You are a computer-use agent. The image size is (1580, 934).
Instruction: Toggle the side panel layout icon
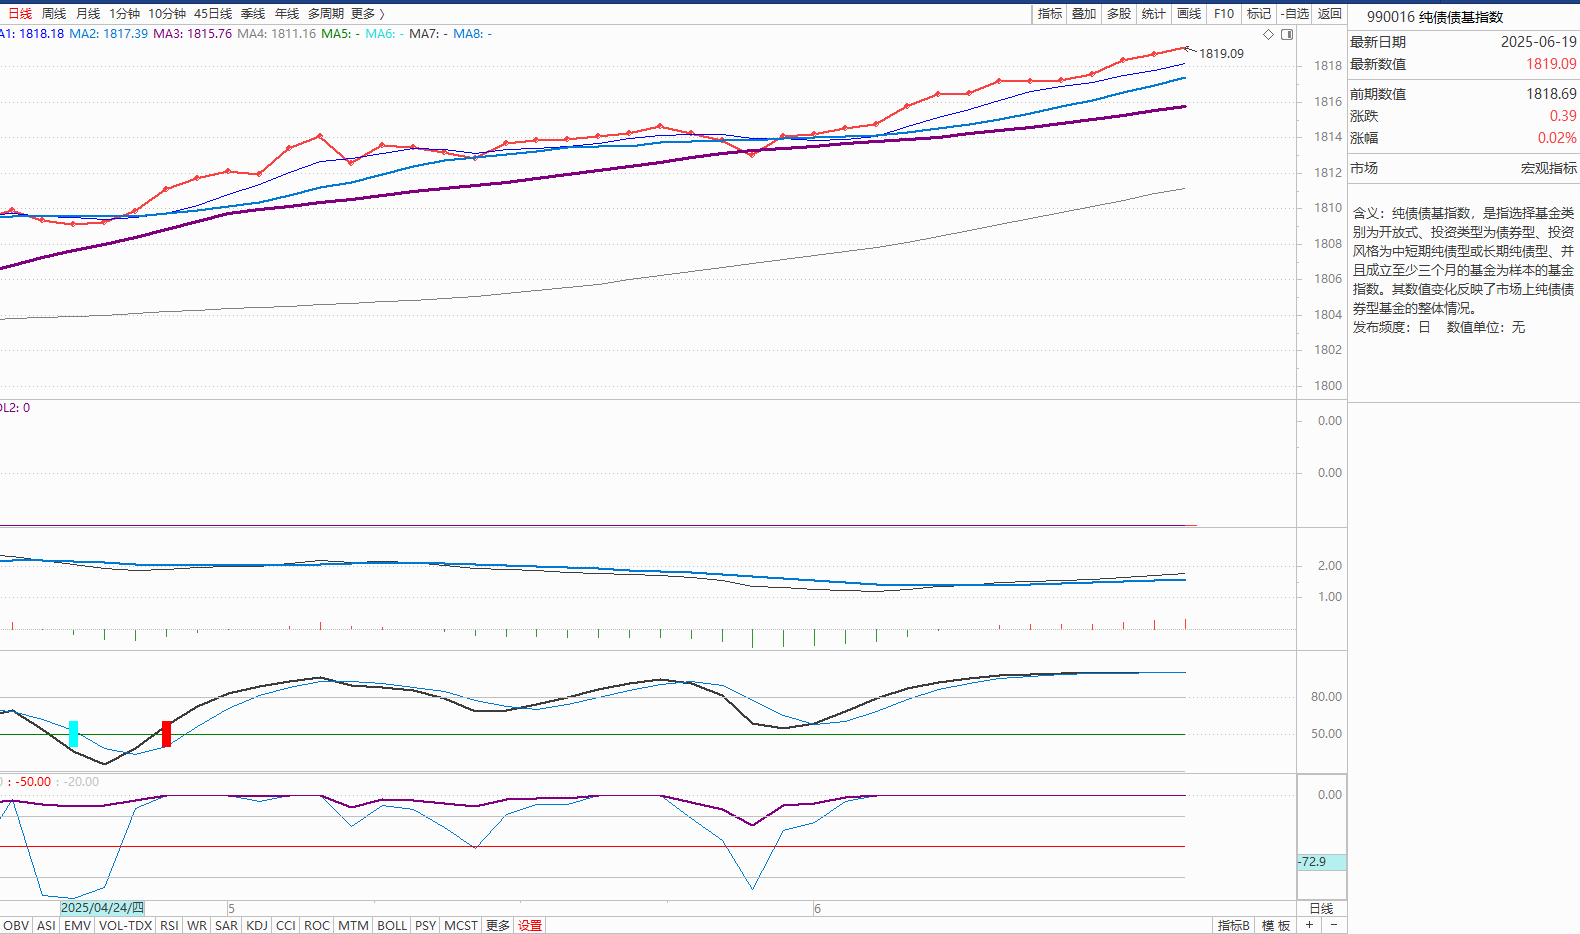click(x=1287, y=34)
